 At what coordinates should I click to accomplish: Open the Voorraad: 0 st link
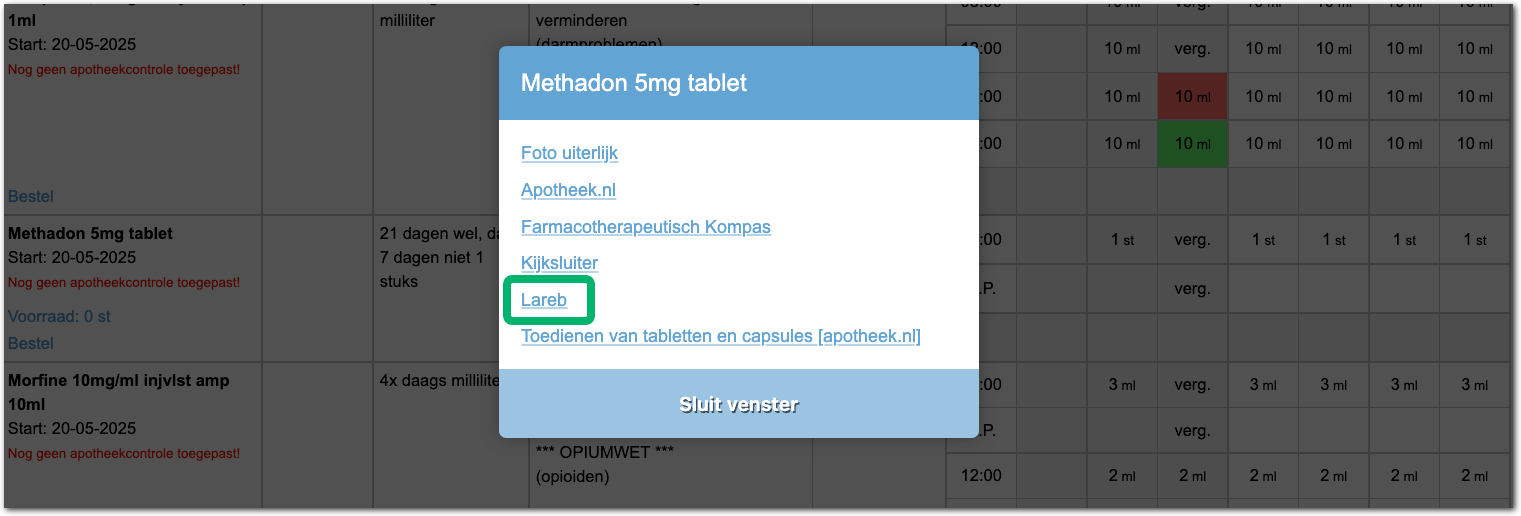click(59, 316)
